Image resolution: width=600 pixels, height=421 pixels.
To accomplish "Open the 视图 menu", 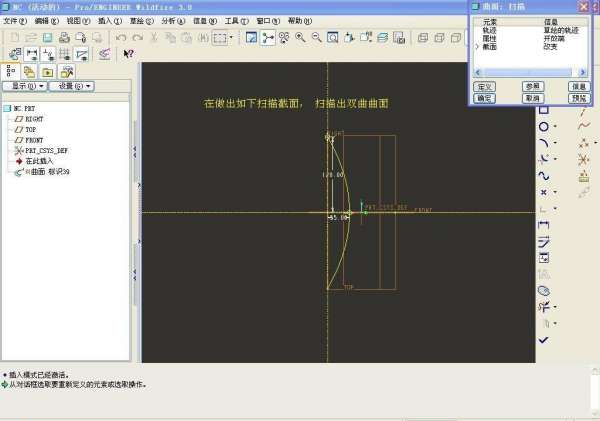I will coord(78,21).
